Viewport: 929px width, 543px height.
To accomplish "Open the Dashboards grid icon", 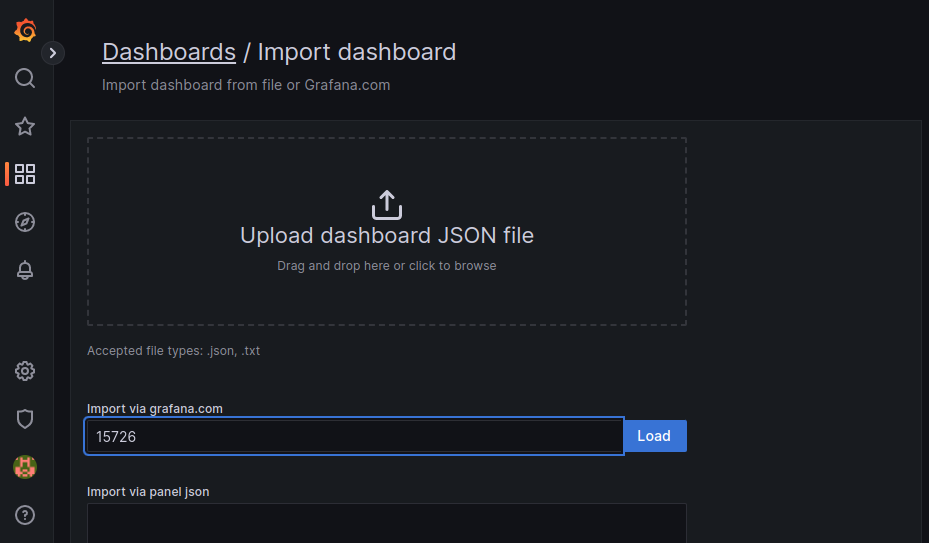I will [25, 174].
